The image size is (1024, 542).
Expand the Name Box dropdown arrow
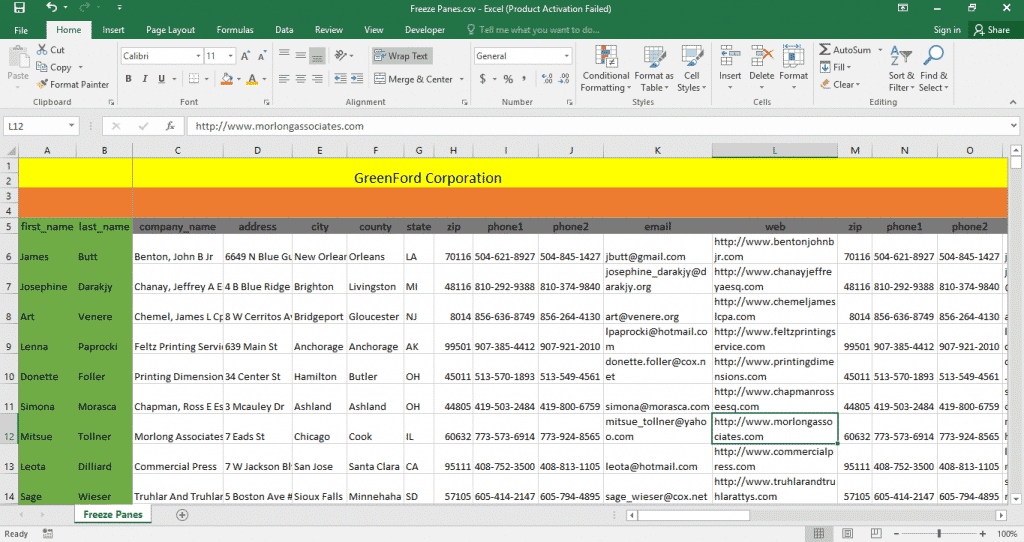point(72,126)
